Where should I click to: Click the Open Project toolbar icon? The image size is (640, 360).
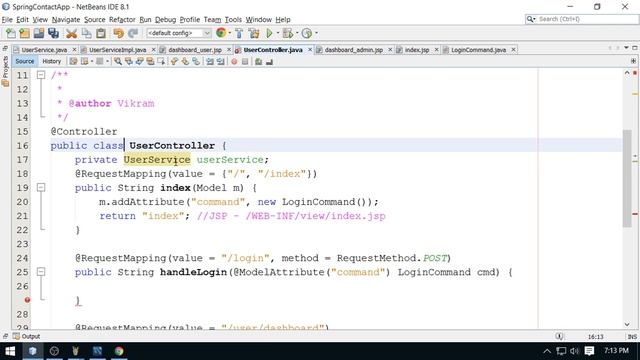[x=39, y=33]
